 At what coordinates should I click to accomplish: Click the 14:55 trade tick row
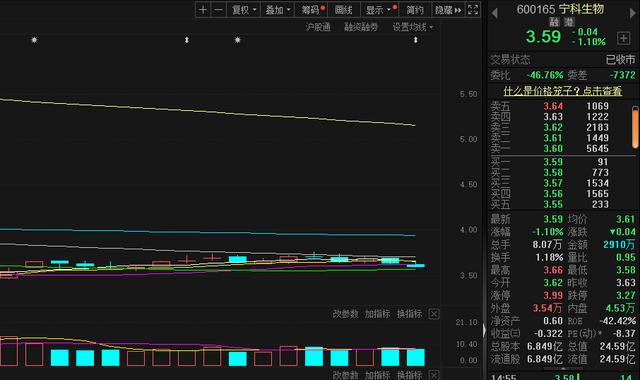pos(563,376)
